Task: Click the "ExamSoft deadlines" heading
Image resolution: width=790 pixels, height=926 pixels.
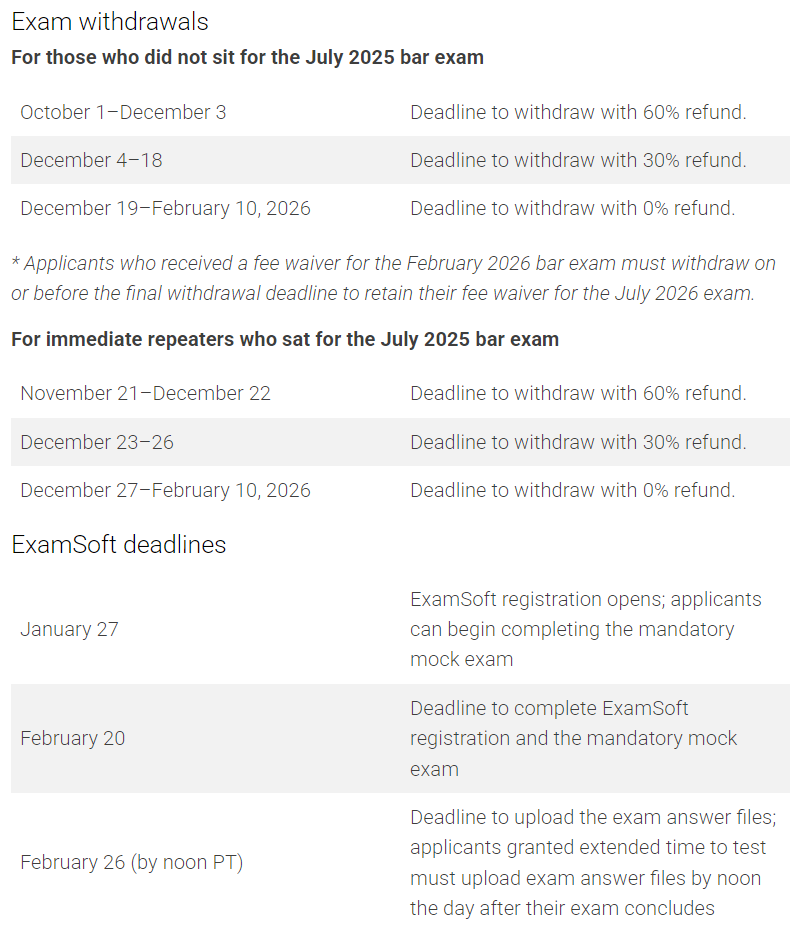Action: [119, 544]
